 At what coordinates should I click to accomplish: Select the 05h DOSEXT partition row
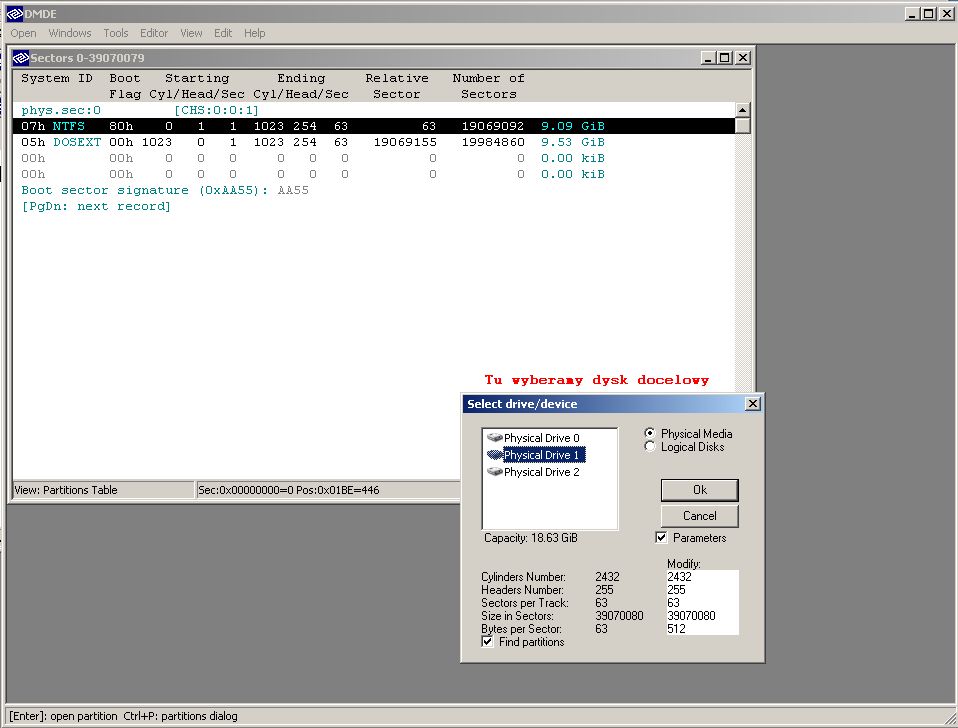(373, 142)
